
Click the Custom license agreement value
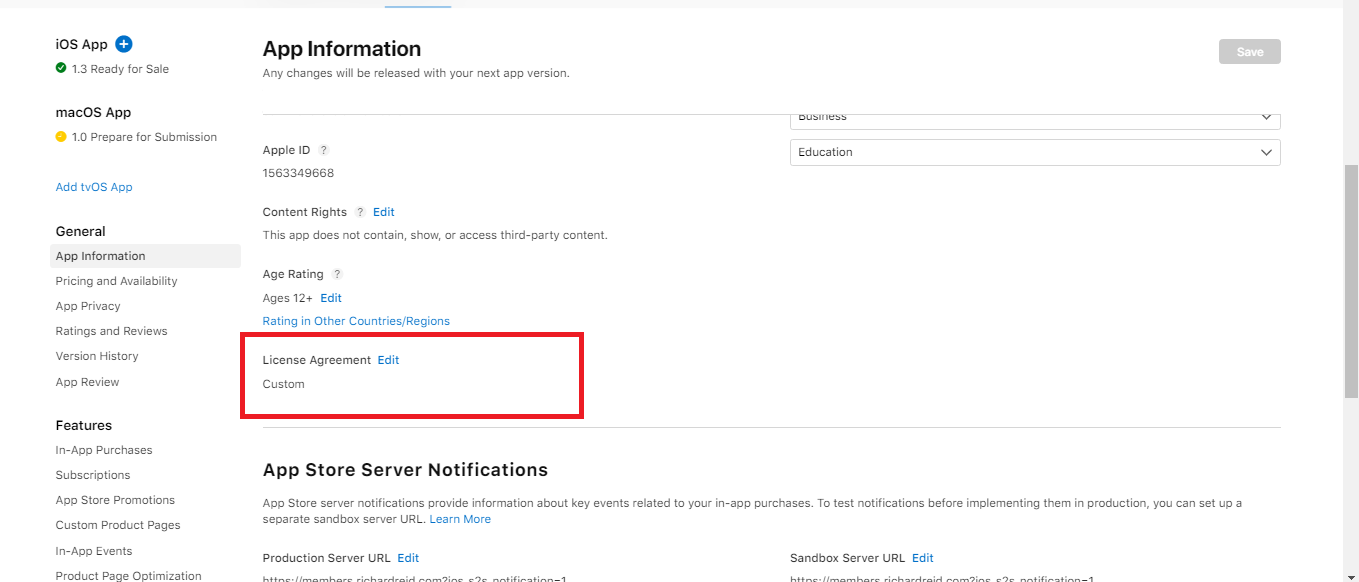pos(283,384)
